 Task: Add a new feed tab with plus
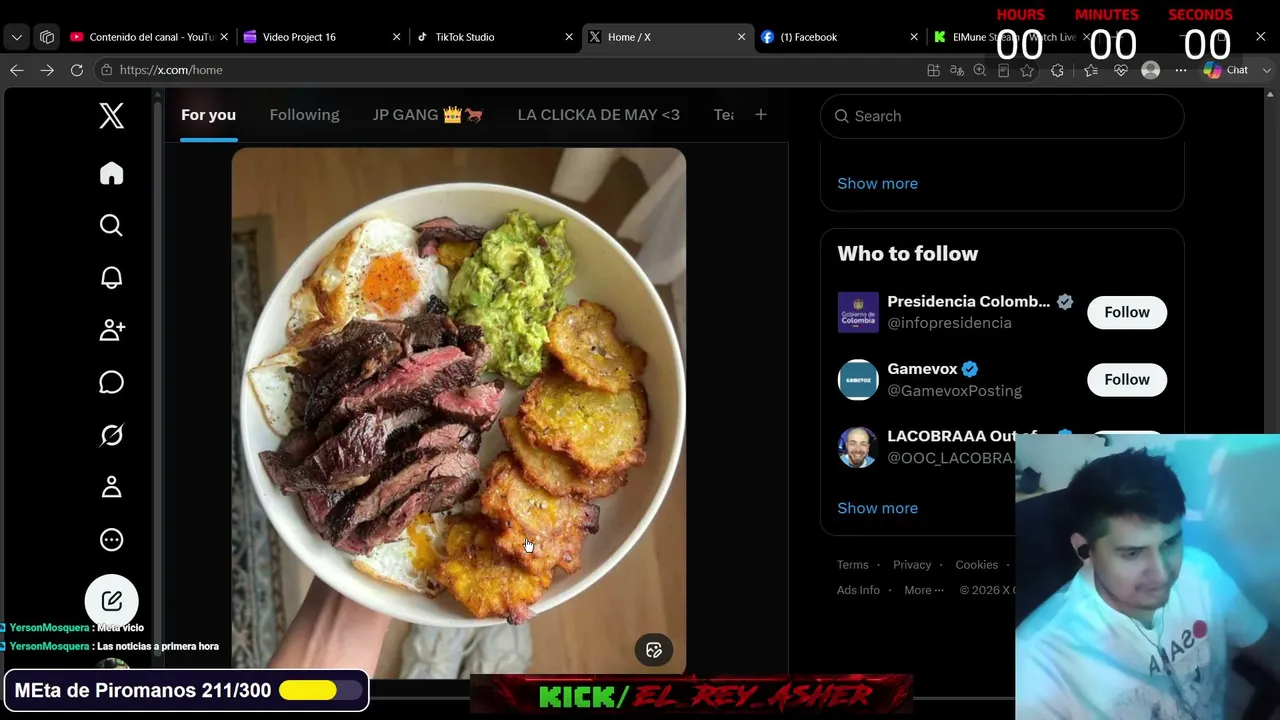click(760, 115)
